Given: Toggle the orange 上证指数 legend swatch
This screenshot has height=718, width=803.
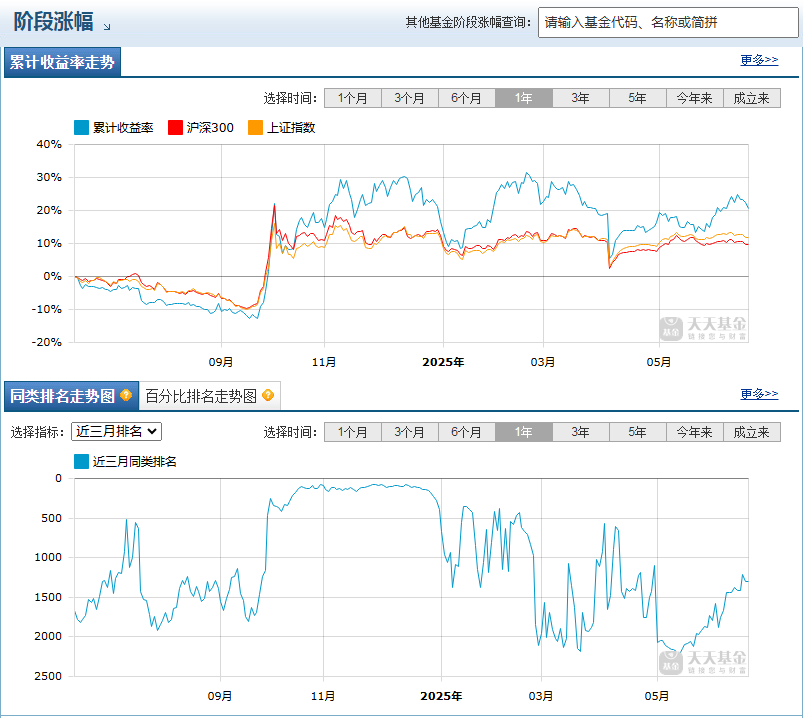Looking at the screenshot, I should (x=255, y=128).
